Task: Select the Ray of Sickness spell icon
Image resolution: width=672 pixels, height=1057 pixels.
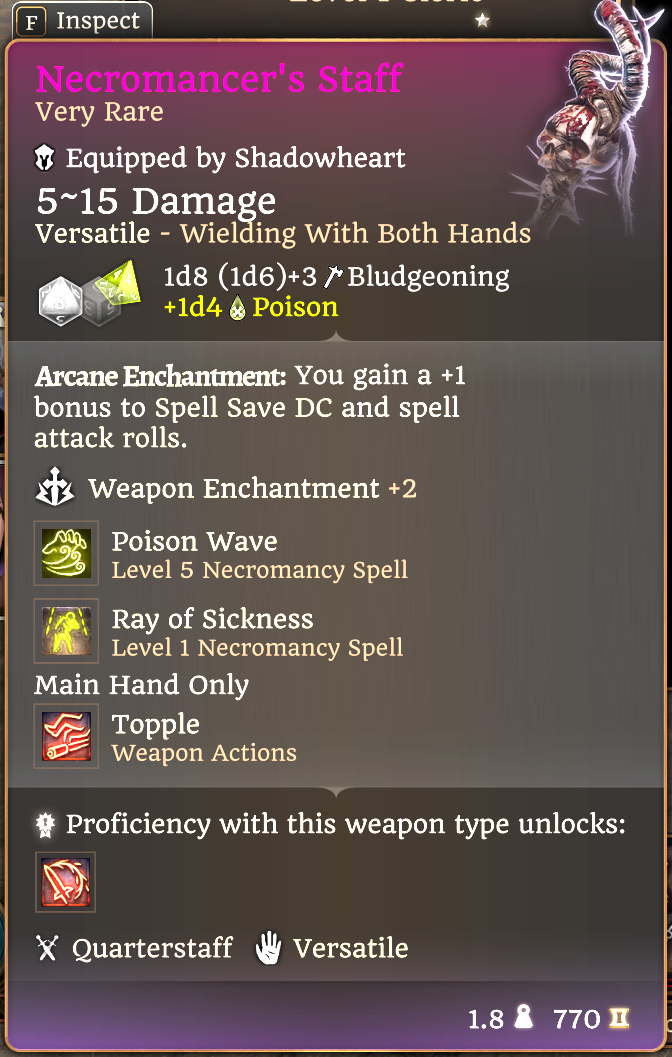Action: click(x=66, y=631)
